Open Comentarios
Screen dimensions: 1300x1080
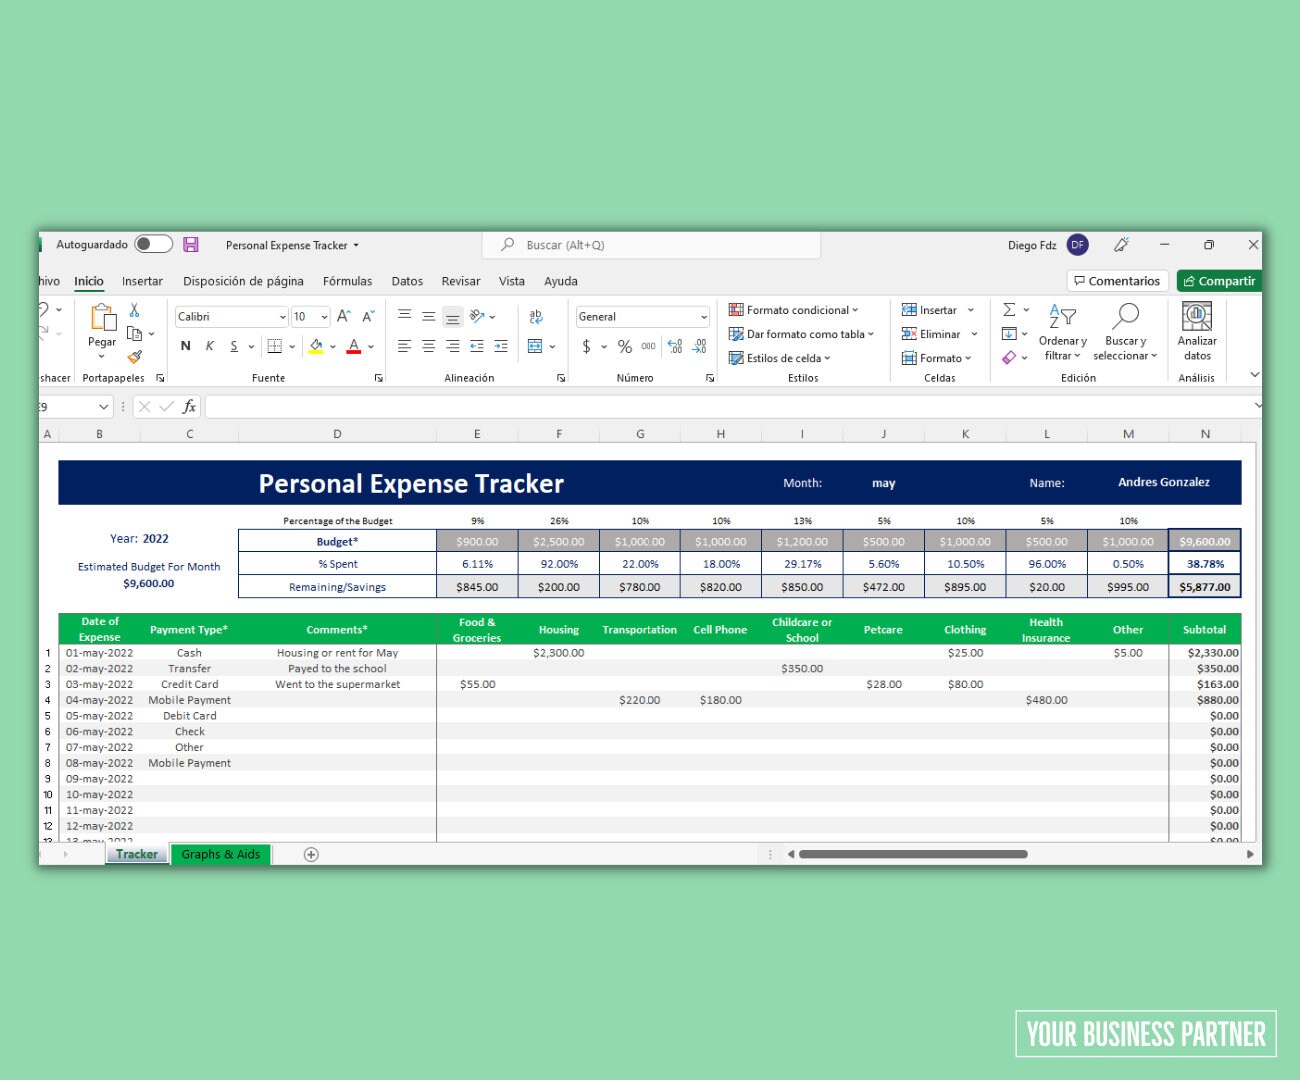pos(1117,281)
